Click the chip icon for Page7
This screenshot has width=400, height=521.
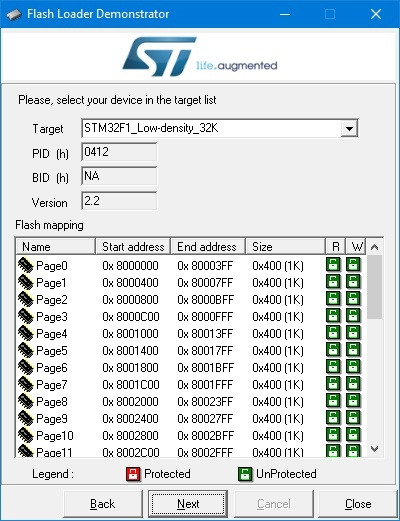26,384
